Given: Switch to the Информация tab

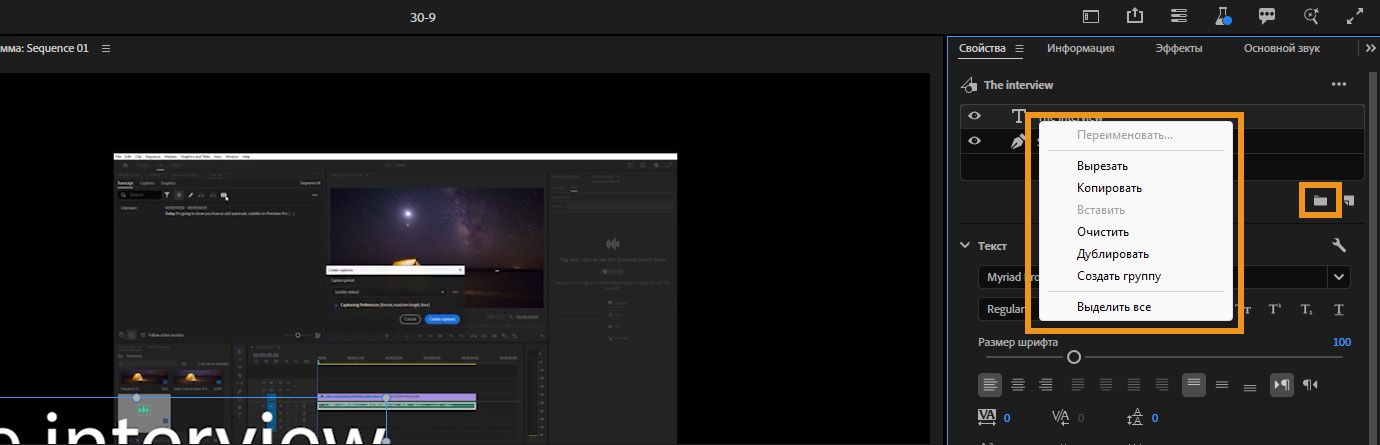Looking at the screenshot, I should point(1081,48).
